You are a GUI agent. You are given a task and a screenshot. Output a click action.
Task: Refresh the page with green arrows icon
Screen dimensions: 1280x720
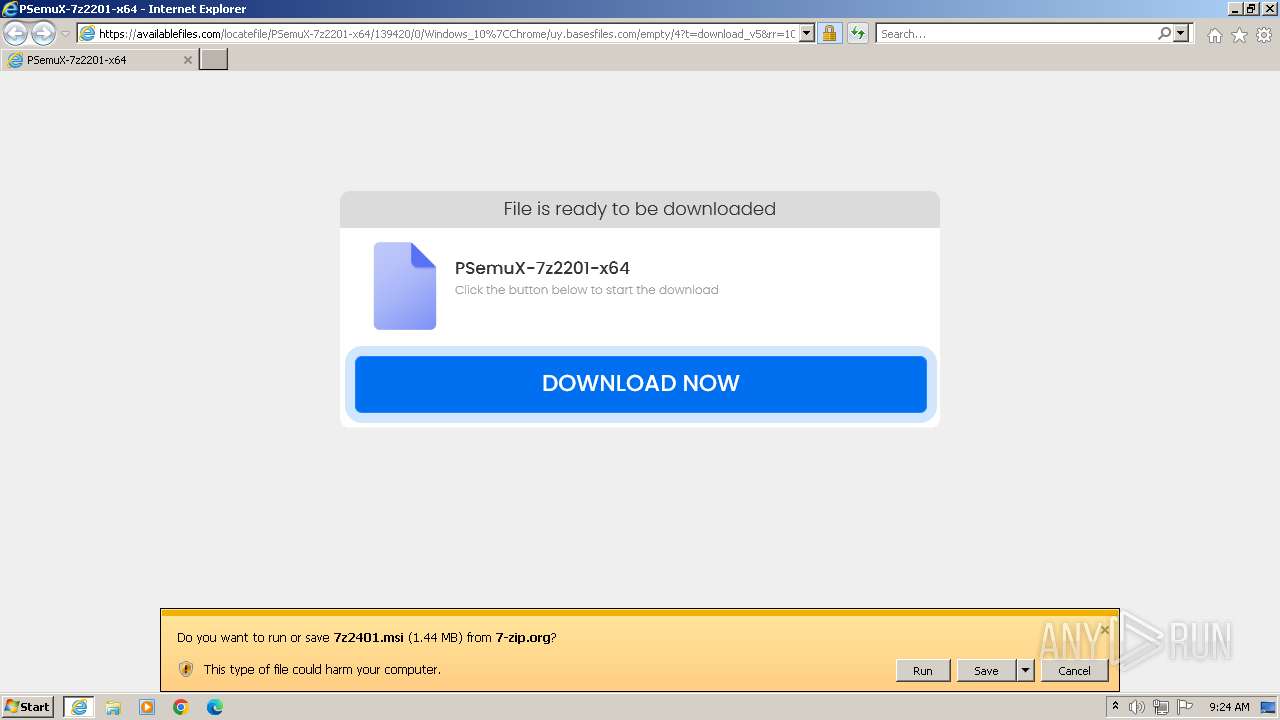coord(858,34)
